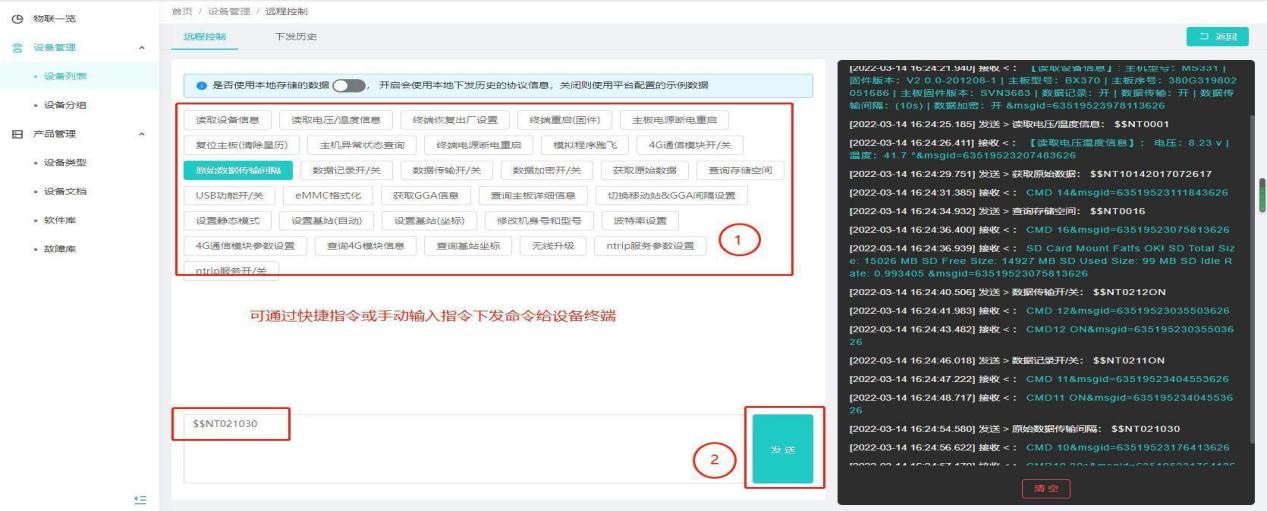Collapse the 设备管理 menu chevron

141,47
